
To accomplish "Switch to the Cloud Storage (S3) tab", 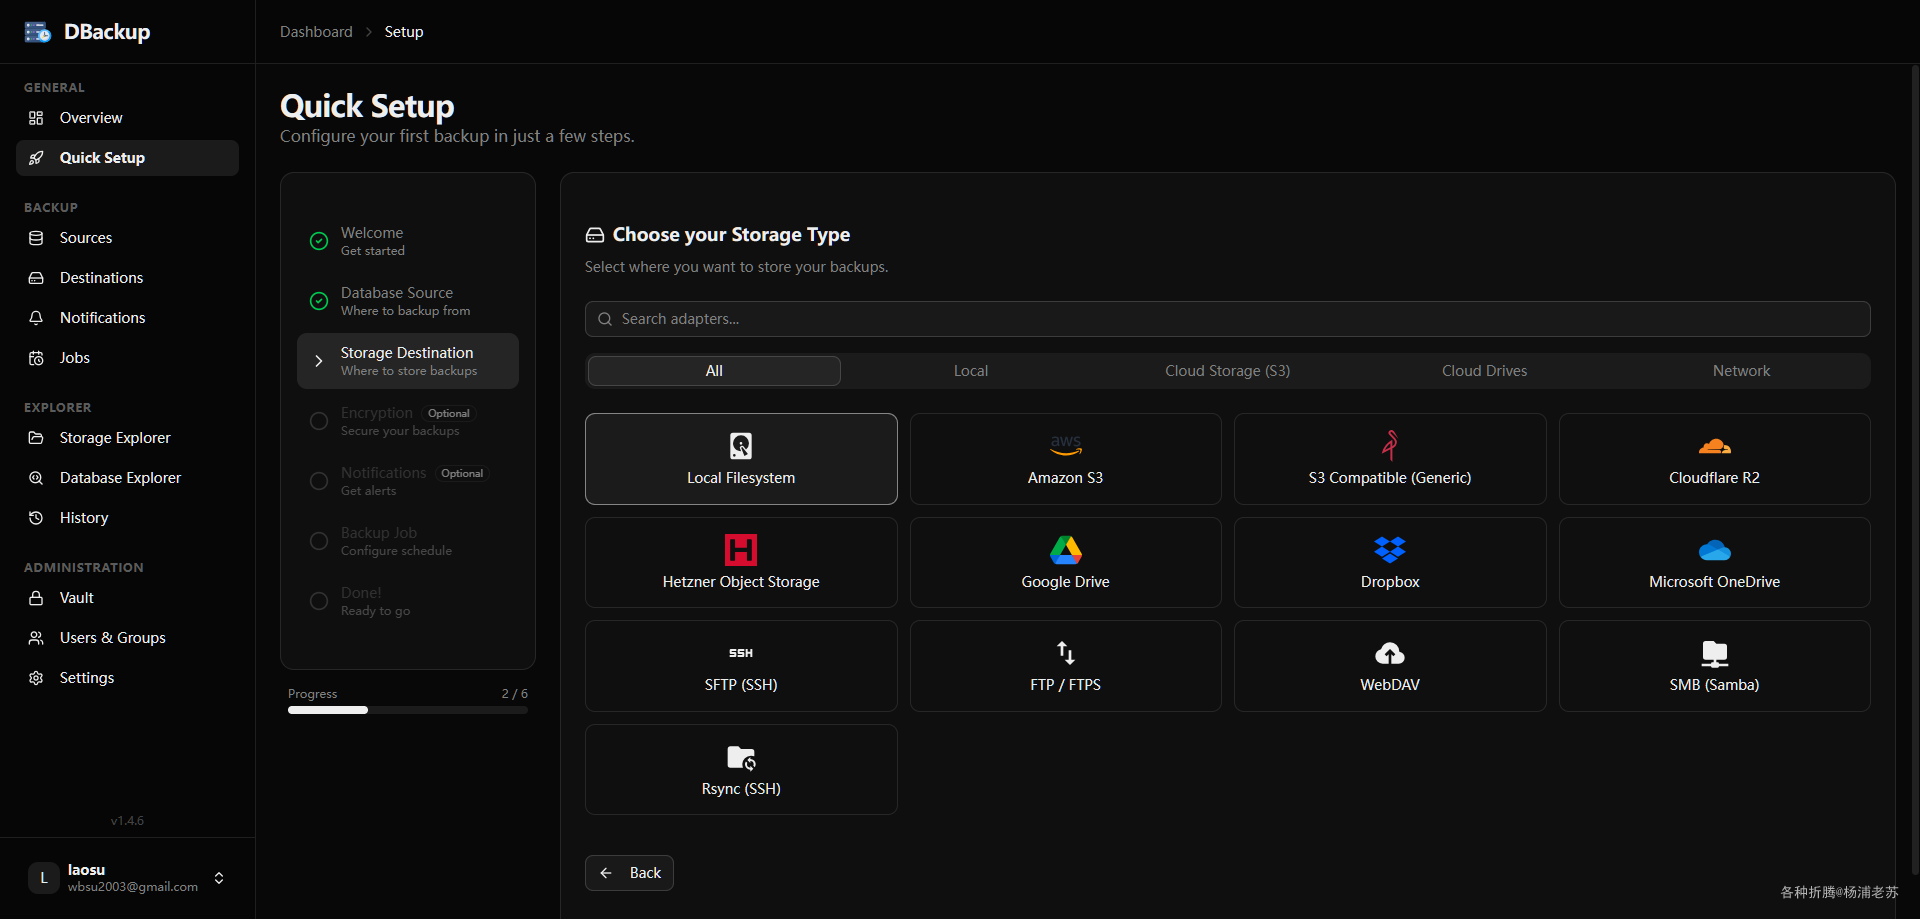I will click(x=1227, y=371).
